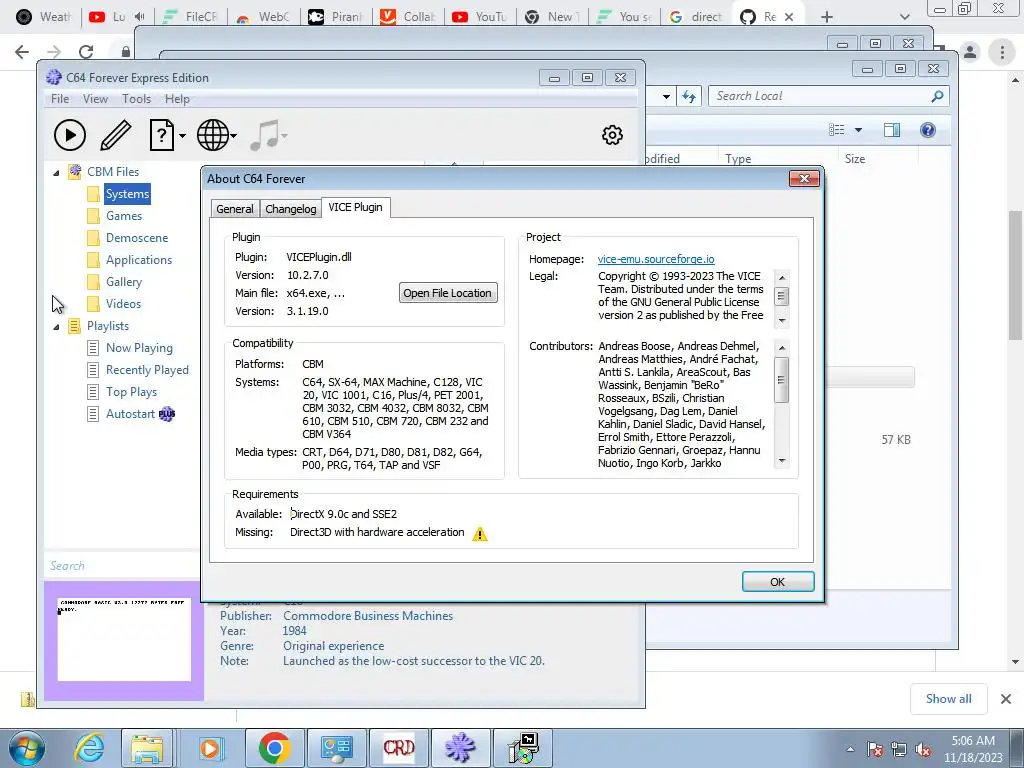Click the pencil Edit icon
Image resolution: width=1024 pixels, height=768 pixels.
(116, 135)
